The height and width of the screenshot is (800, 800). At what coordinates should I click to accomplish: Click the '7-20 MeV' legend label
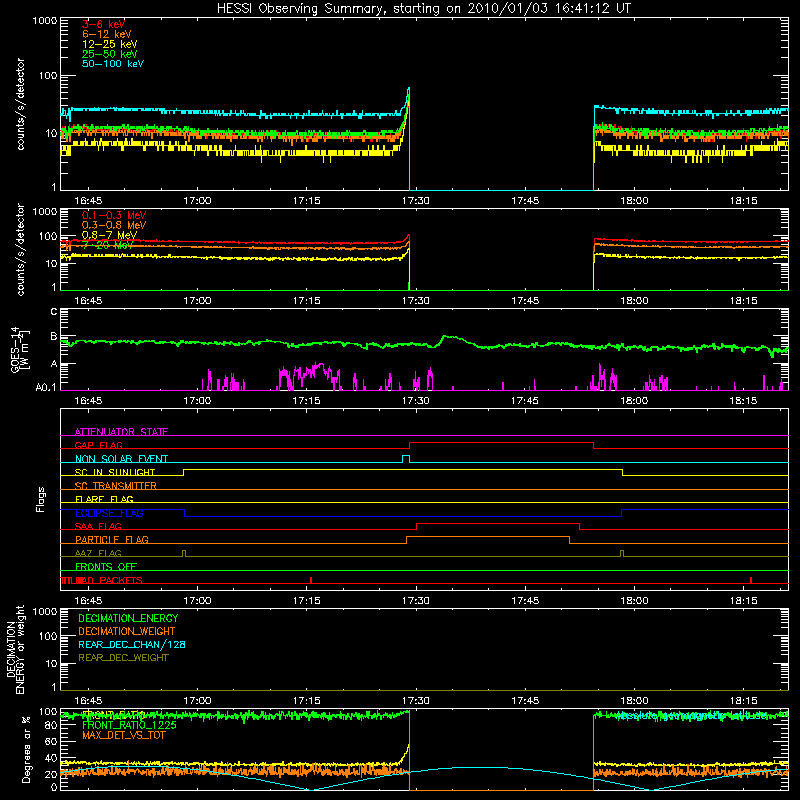click(x=107, y=245)
